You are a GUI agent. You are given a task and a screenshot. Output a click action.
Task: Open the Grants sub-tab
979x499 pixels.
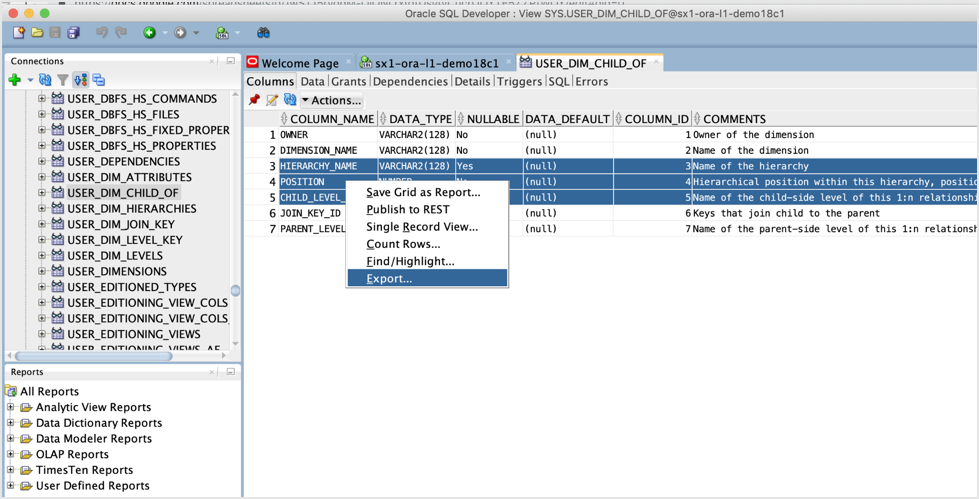(x=349, y=81)
